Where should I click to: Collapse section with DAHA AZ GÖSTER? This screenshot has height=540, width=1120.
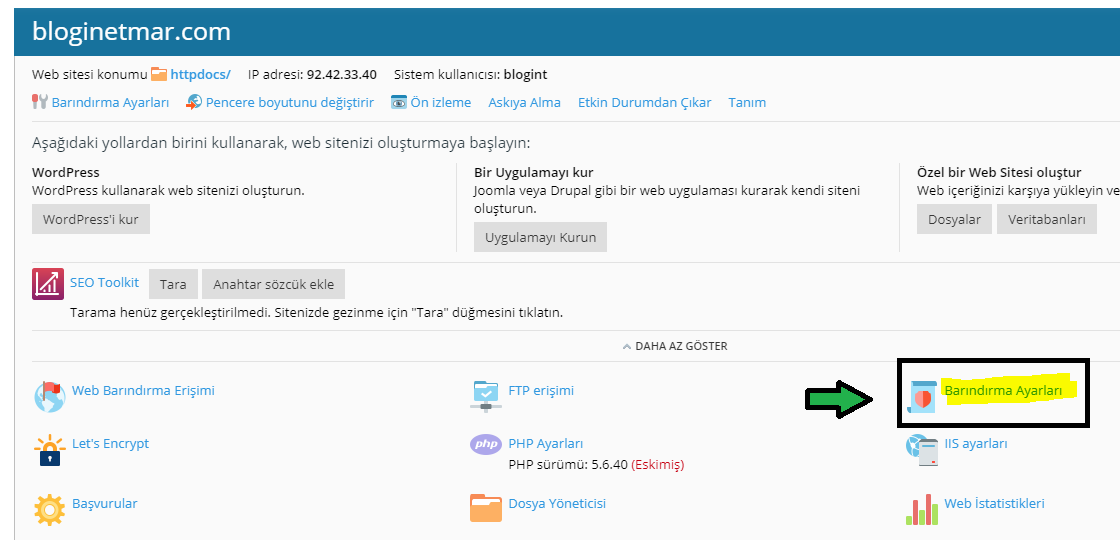(x=675, y=346)
